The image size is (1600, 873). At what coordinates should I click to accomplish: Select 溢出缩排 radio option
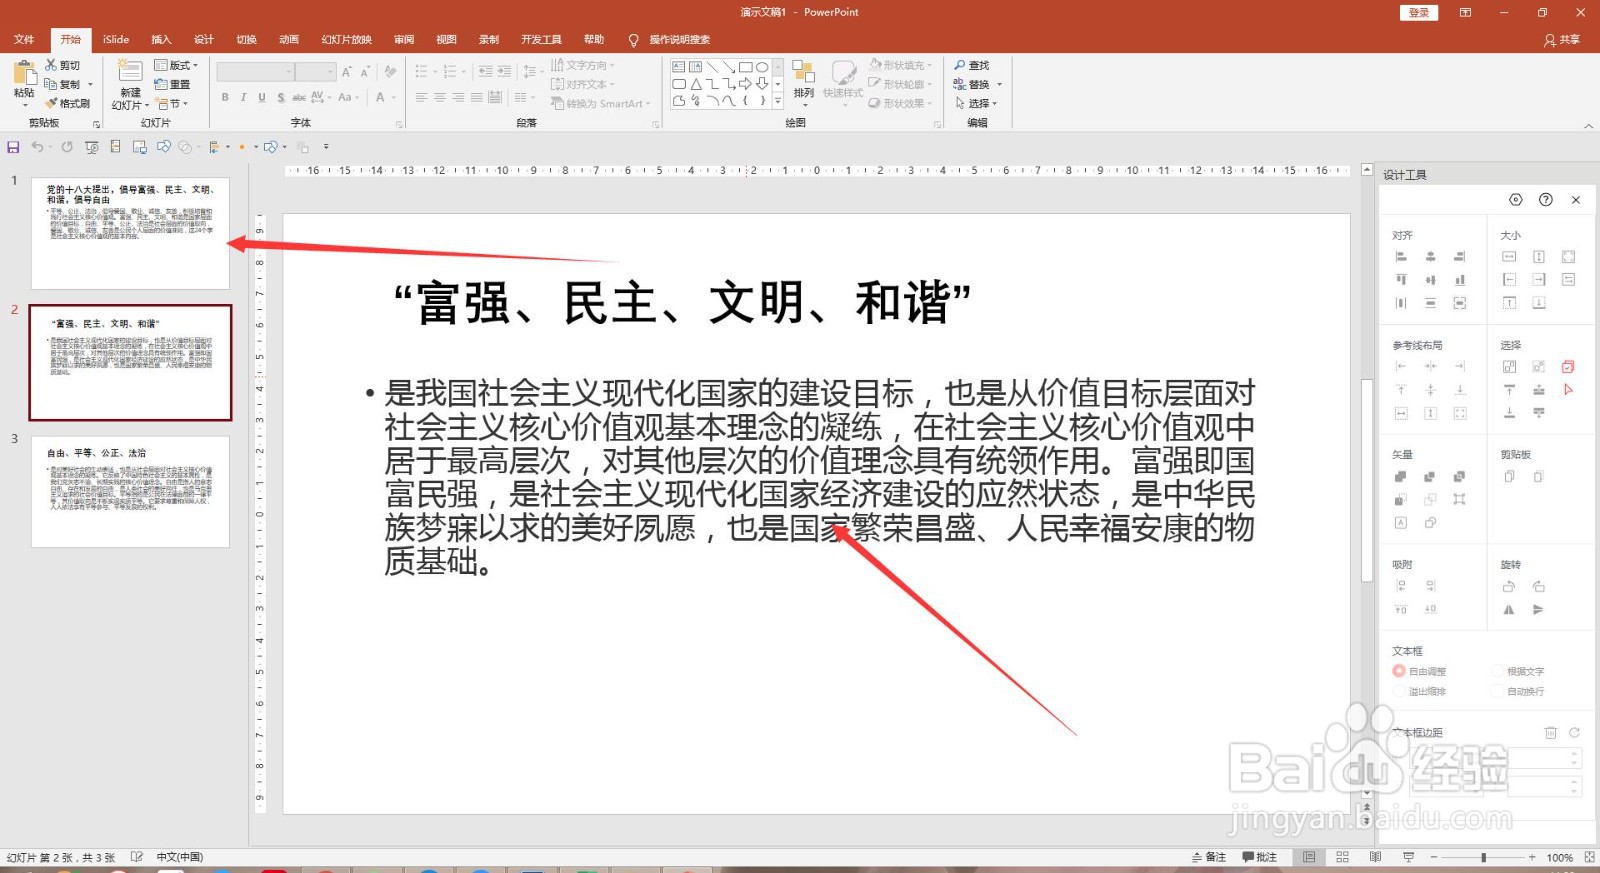[x=1399, y=691]
